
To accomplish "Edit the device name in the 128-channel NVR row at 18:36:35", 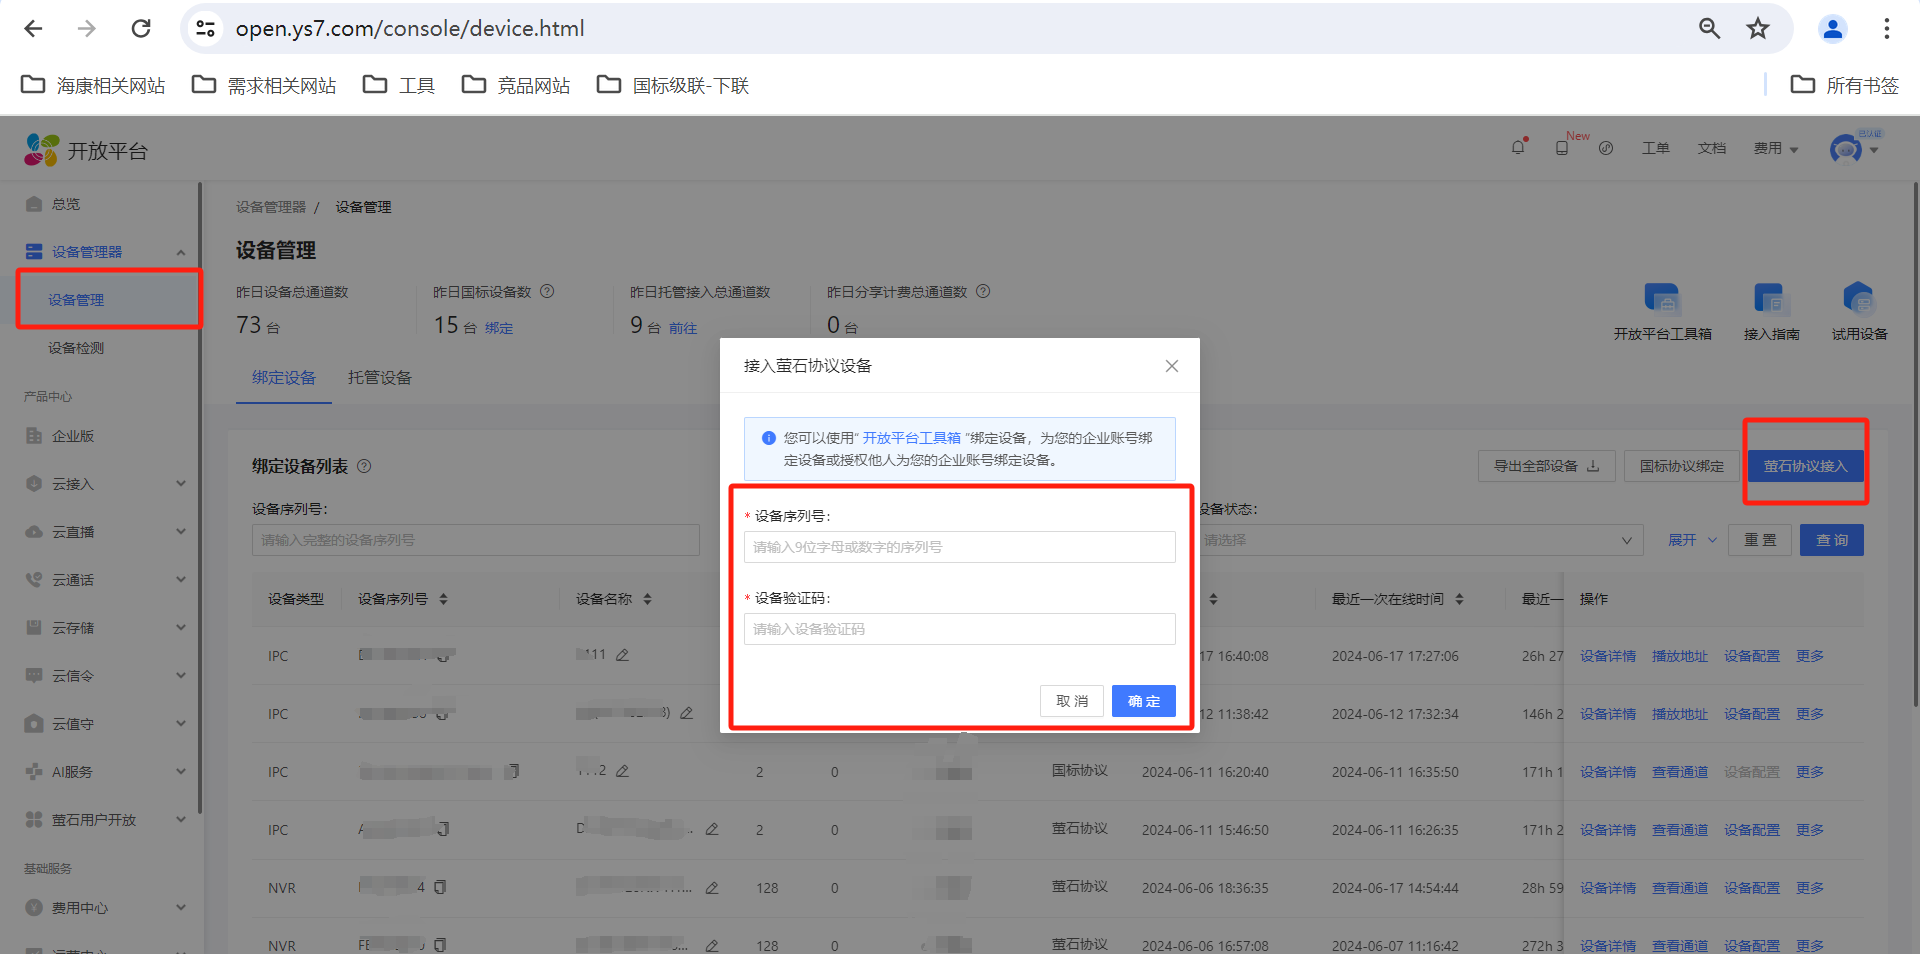I will (712, 888).
